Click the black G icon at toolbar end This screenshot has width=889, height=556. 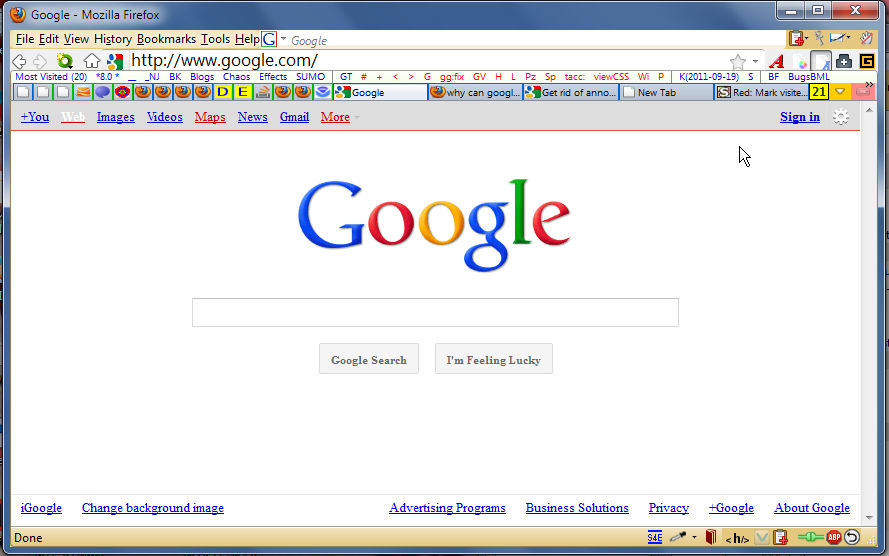tap(866, 61)
